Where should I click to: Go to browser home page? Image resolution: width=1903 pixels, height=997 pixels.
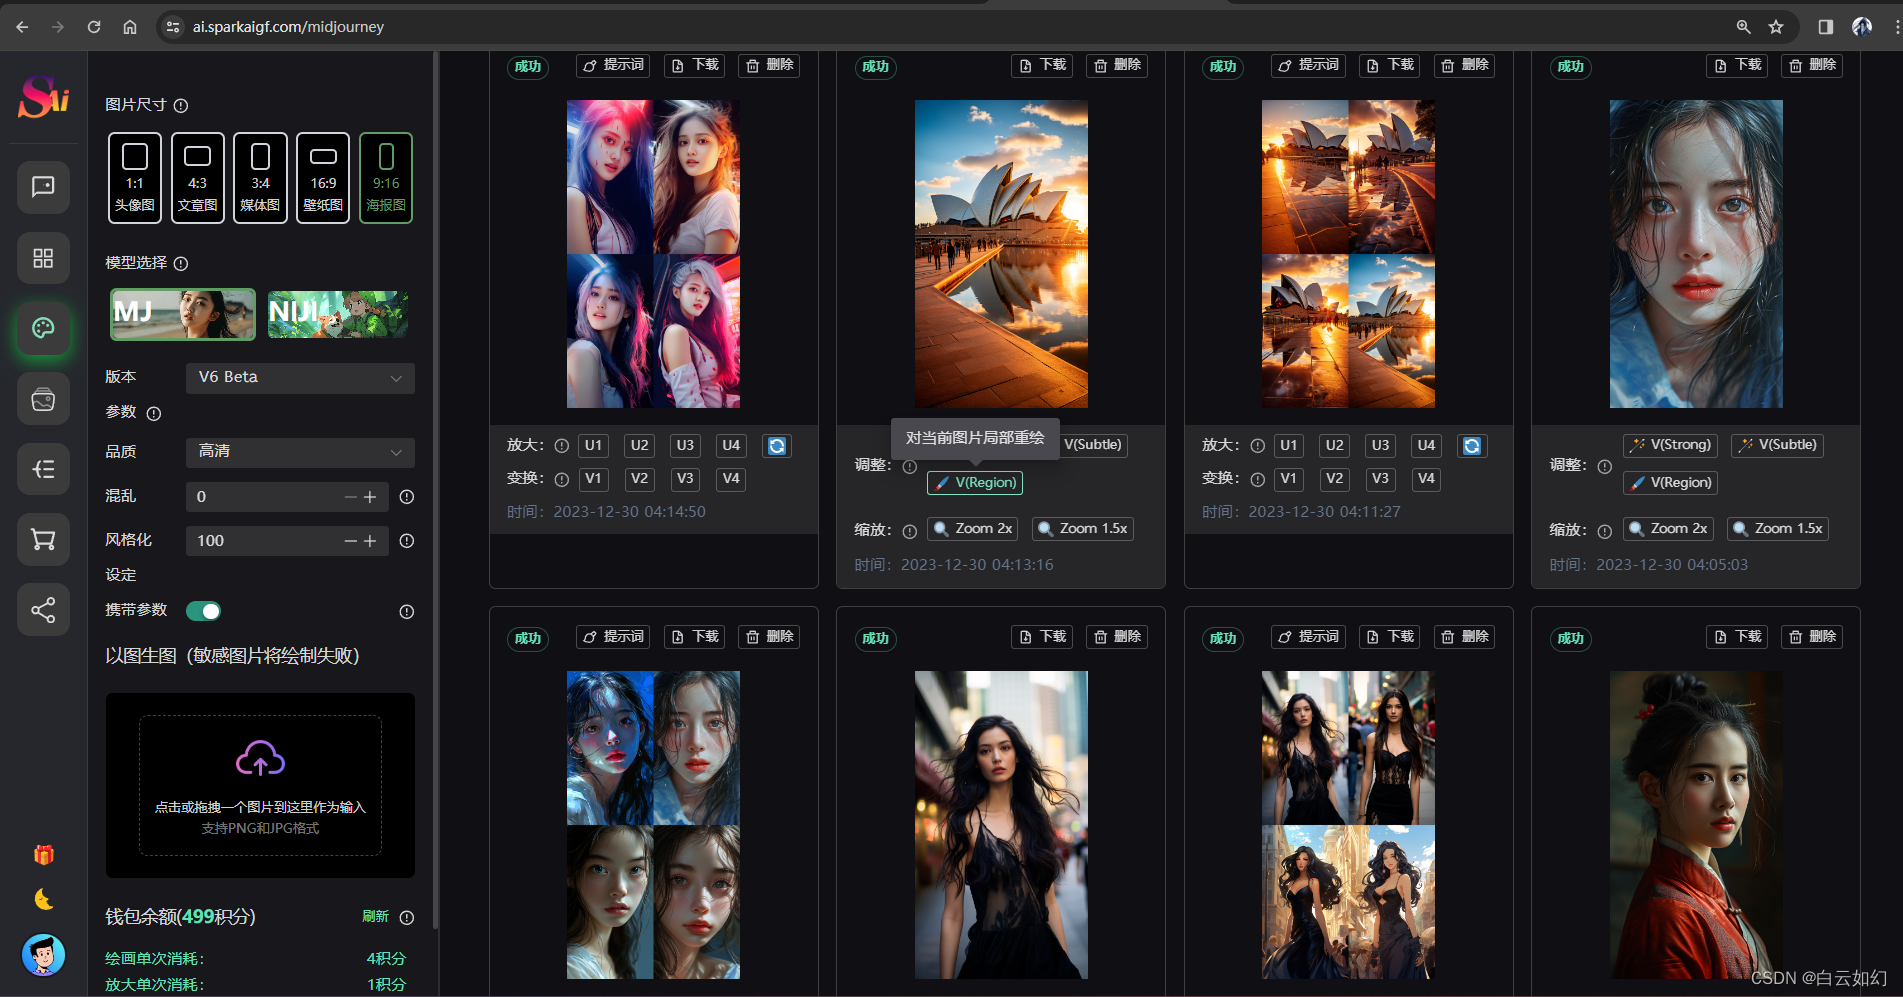(130, 27)
